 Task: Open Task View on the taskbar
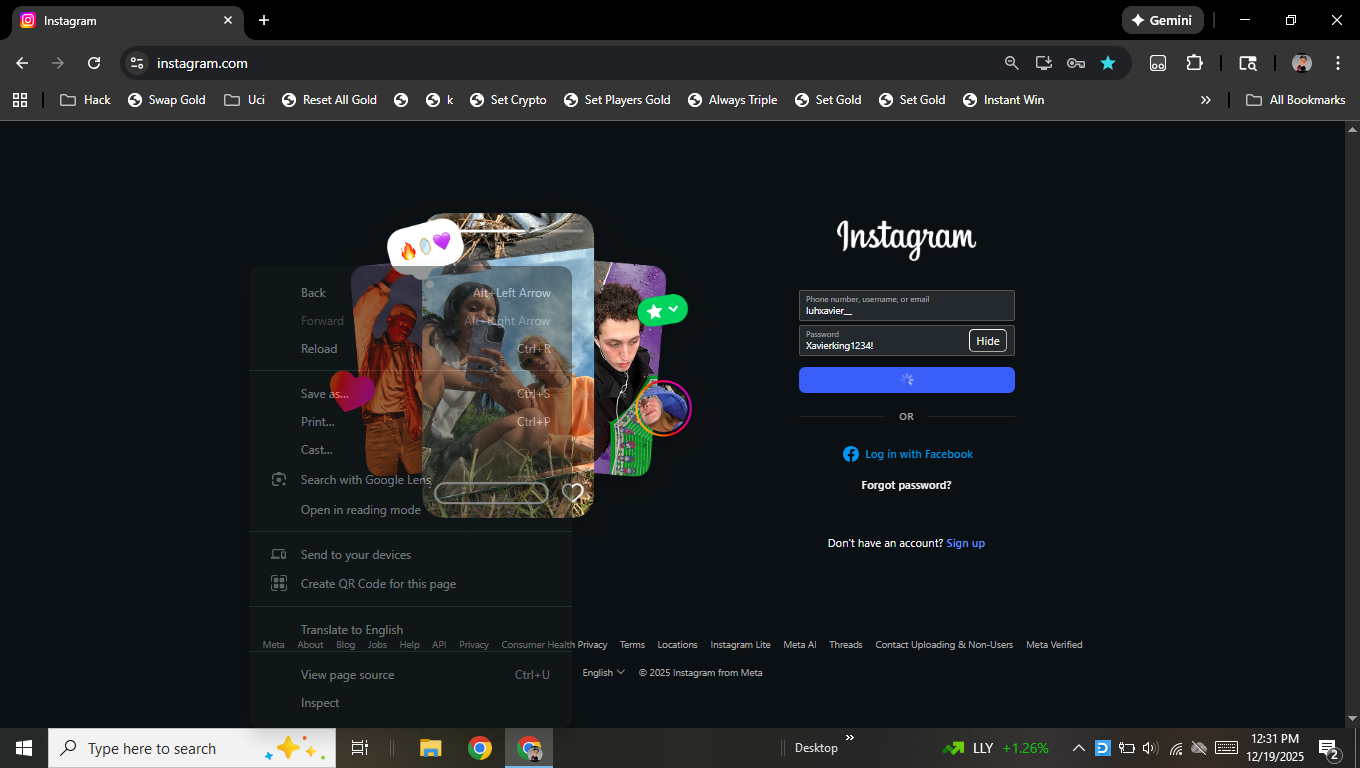pyautogui.click(x=360, y=748)
